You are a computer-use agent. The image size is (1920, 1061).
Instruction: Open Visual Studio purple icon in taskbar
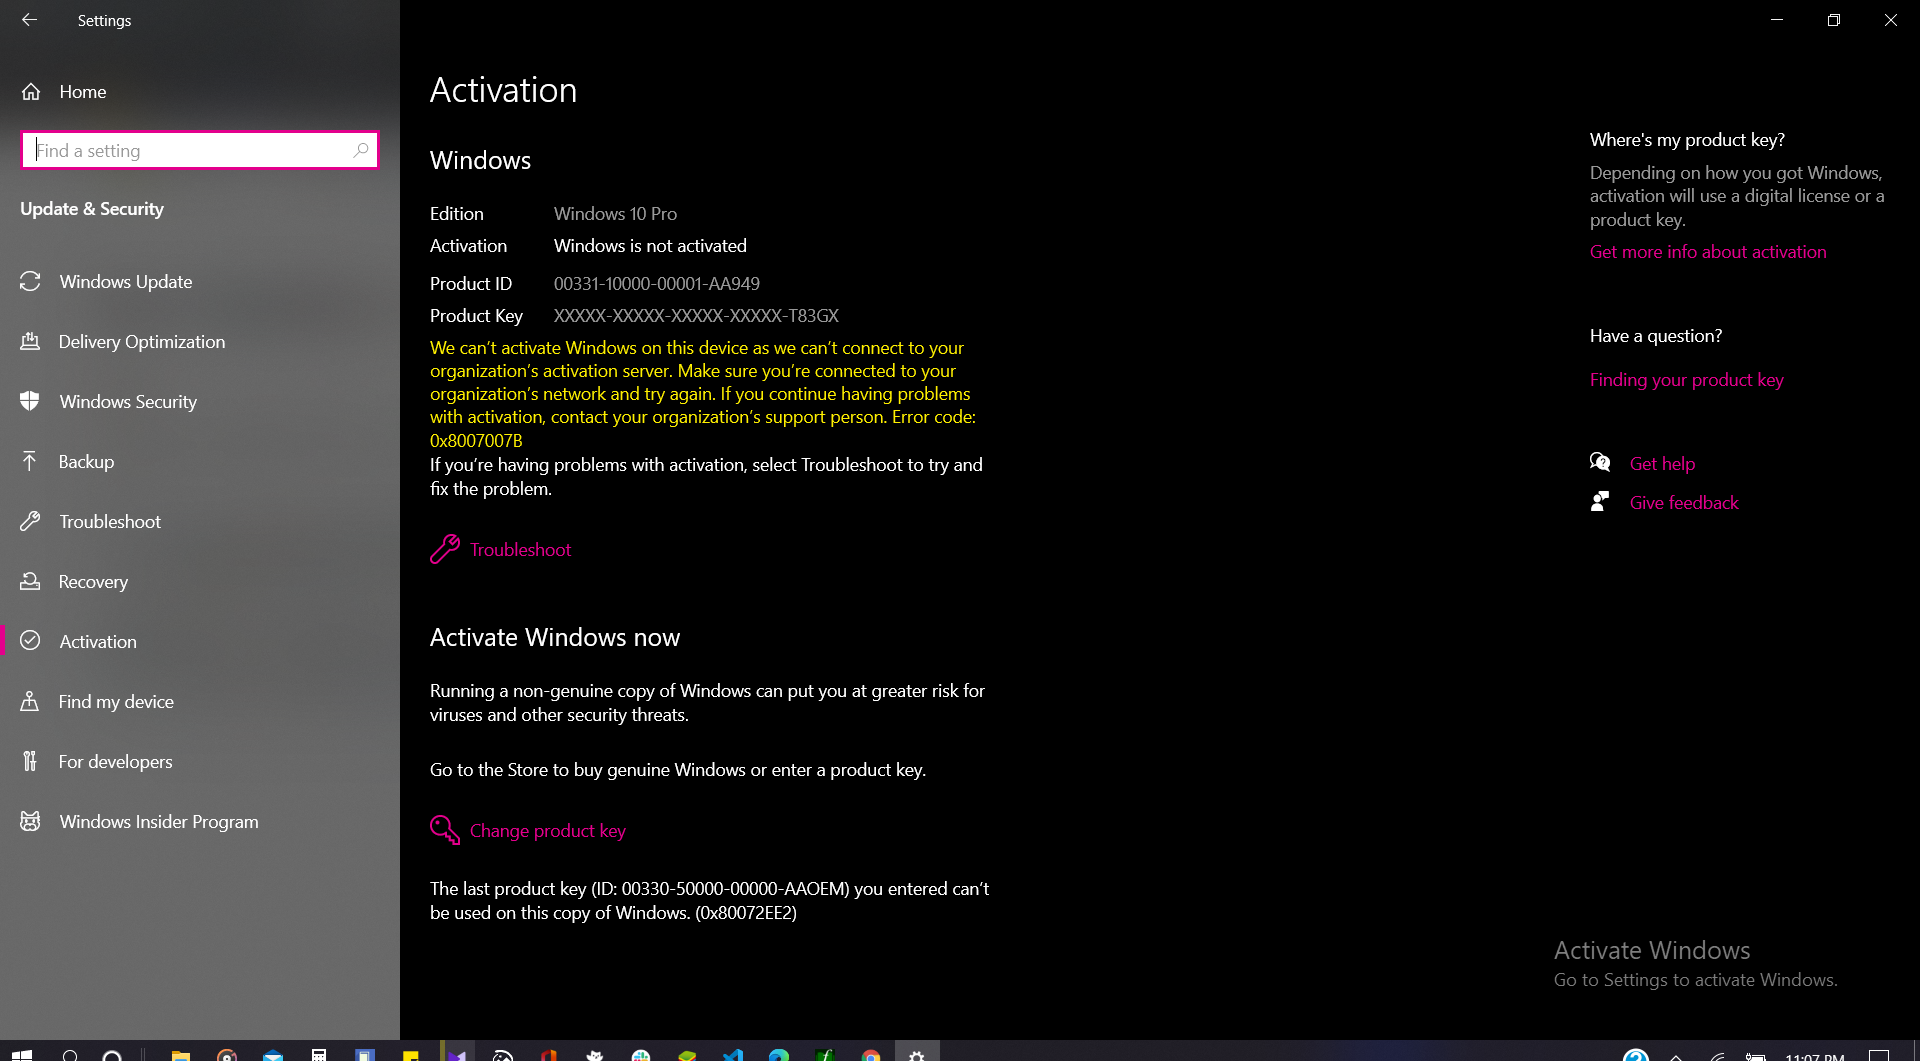(x=457, y=1055)
